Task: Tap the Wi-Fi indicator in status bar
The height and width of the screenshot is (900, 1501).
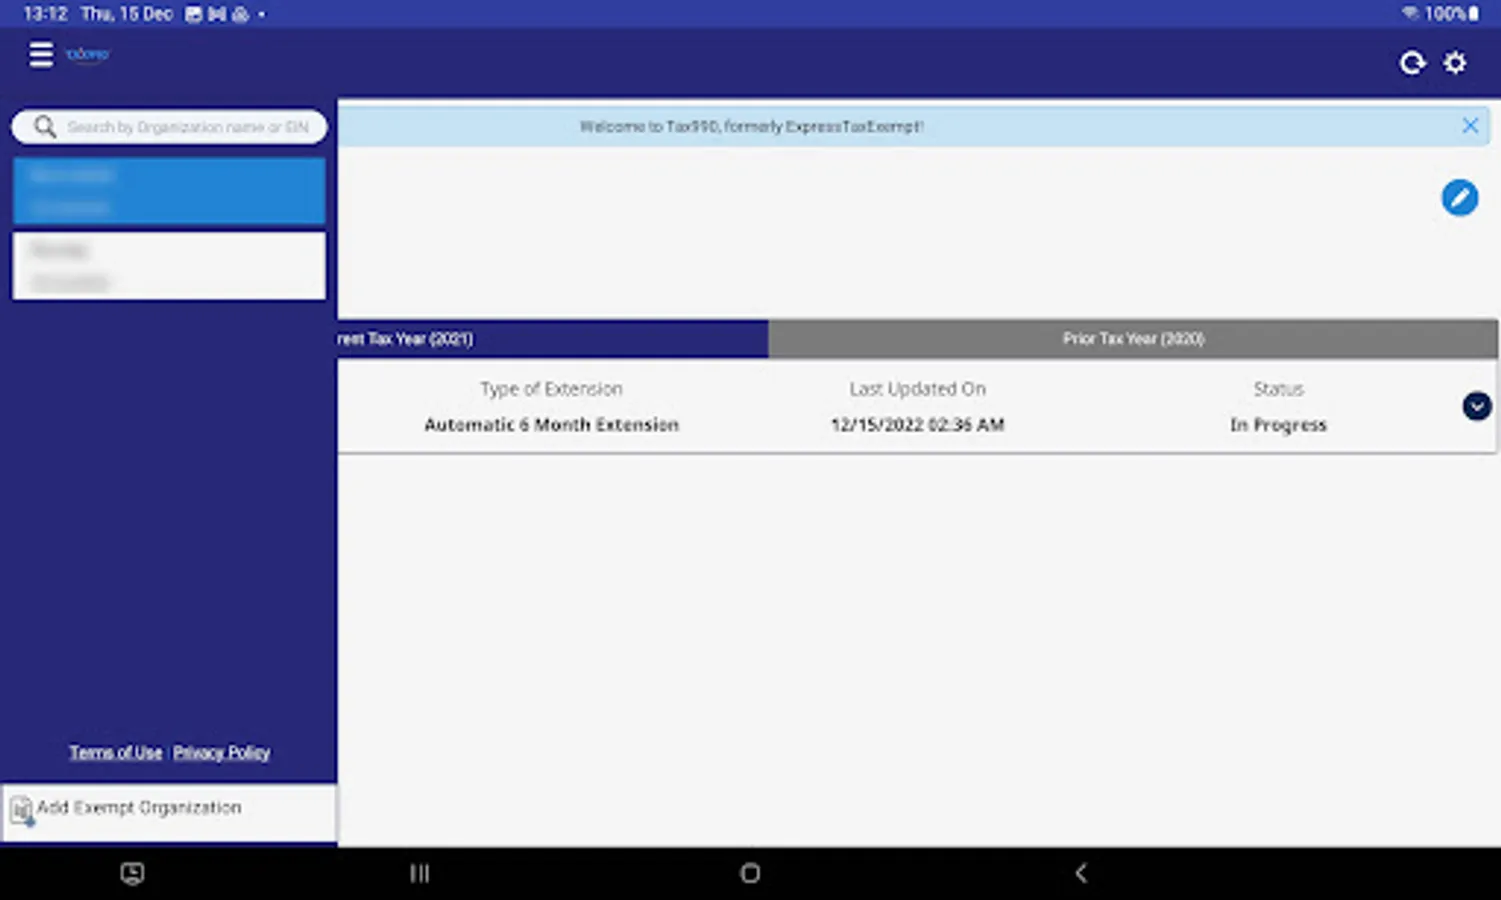Action: point(1410,14)
